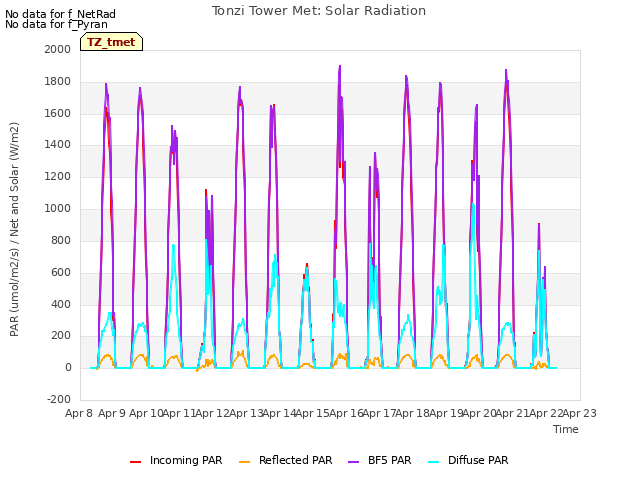
Task: Click the chart title Tonzi Tower Met: Solar Radiation
Action: (319, 11)
